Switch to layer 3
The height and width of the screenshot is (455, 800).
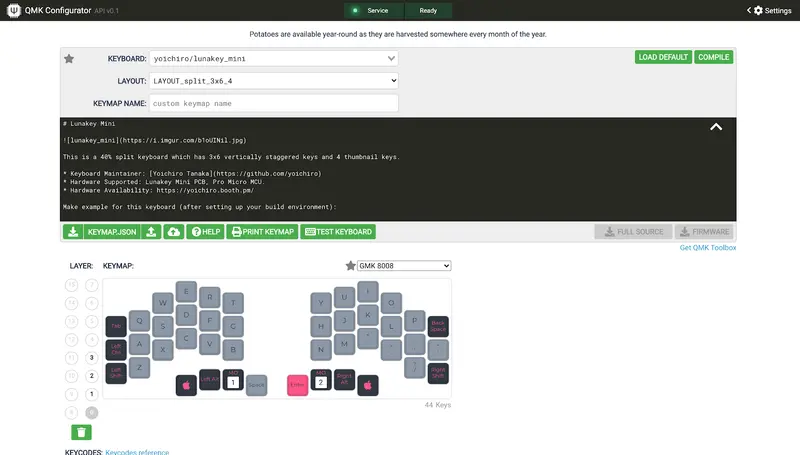92,358
